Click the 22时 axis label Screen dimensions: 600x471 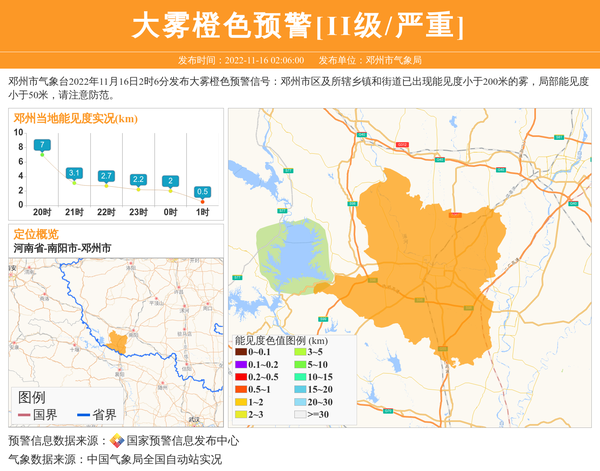pos(106,212)
